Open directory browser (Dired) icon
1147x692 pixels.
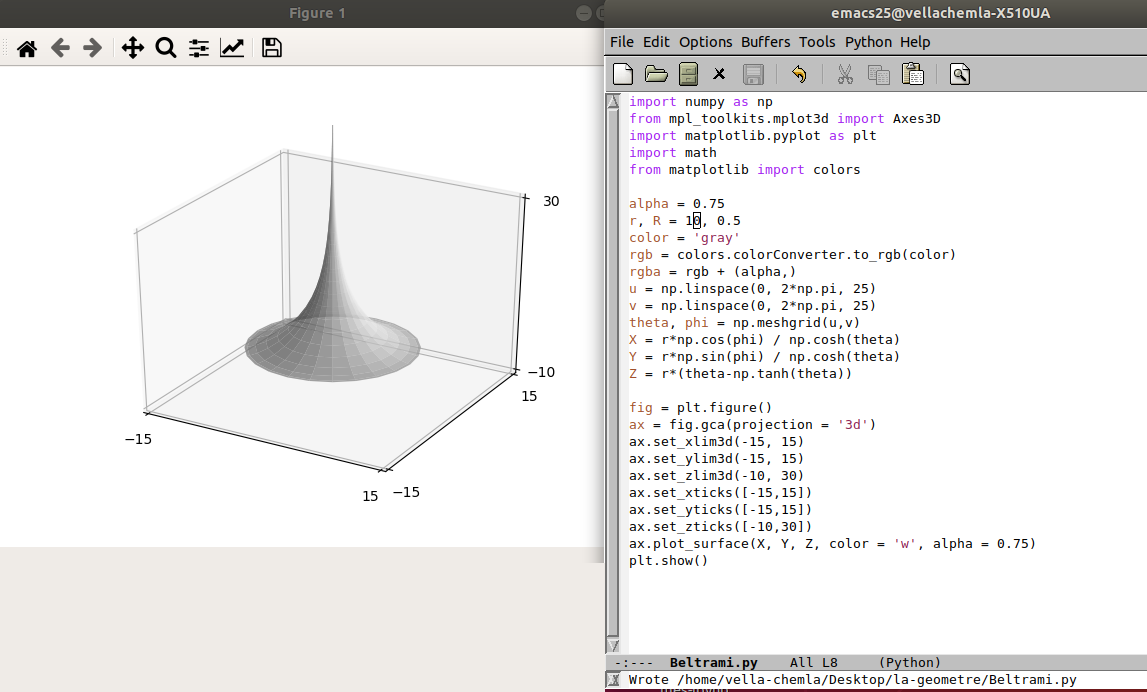point(688,74)
